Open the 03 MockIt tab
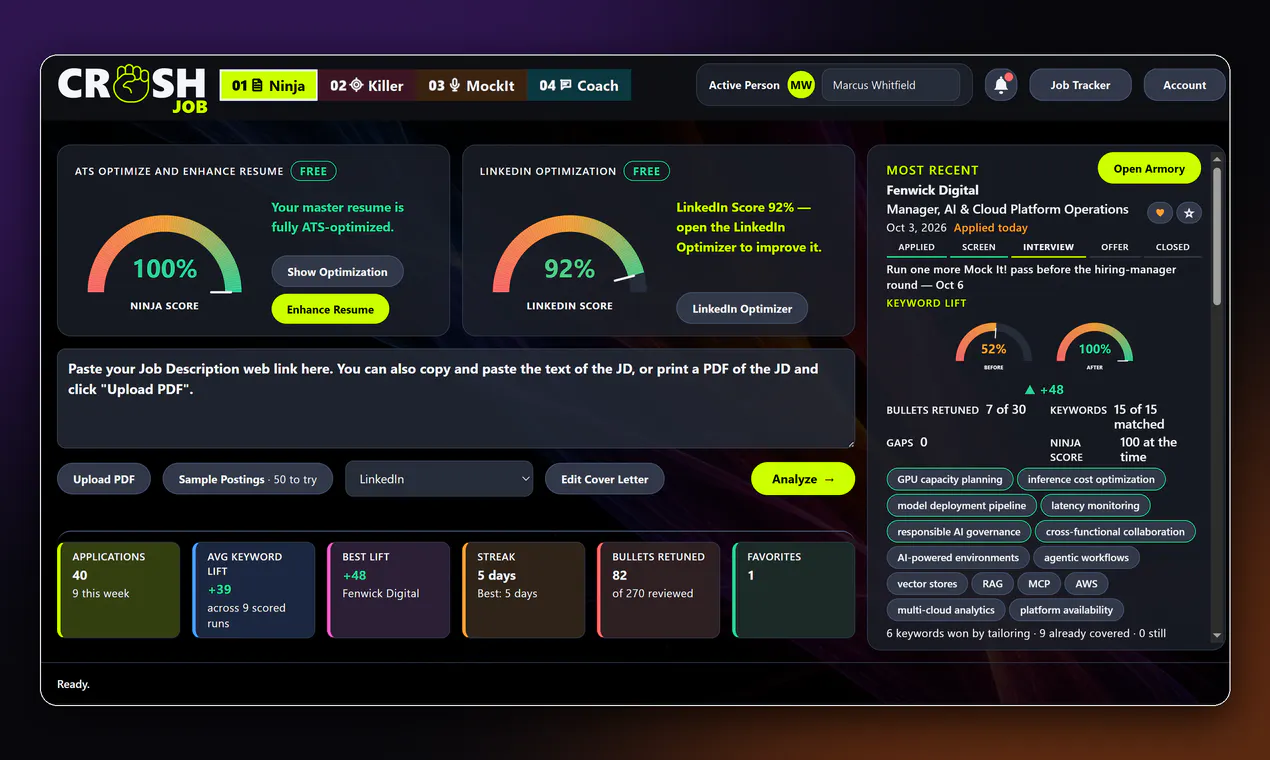This screenshot has width=1270, height=760. tap(471, 86)
